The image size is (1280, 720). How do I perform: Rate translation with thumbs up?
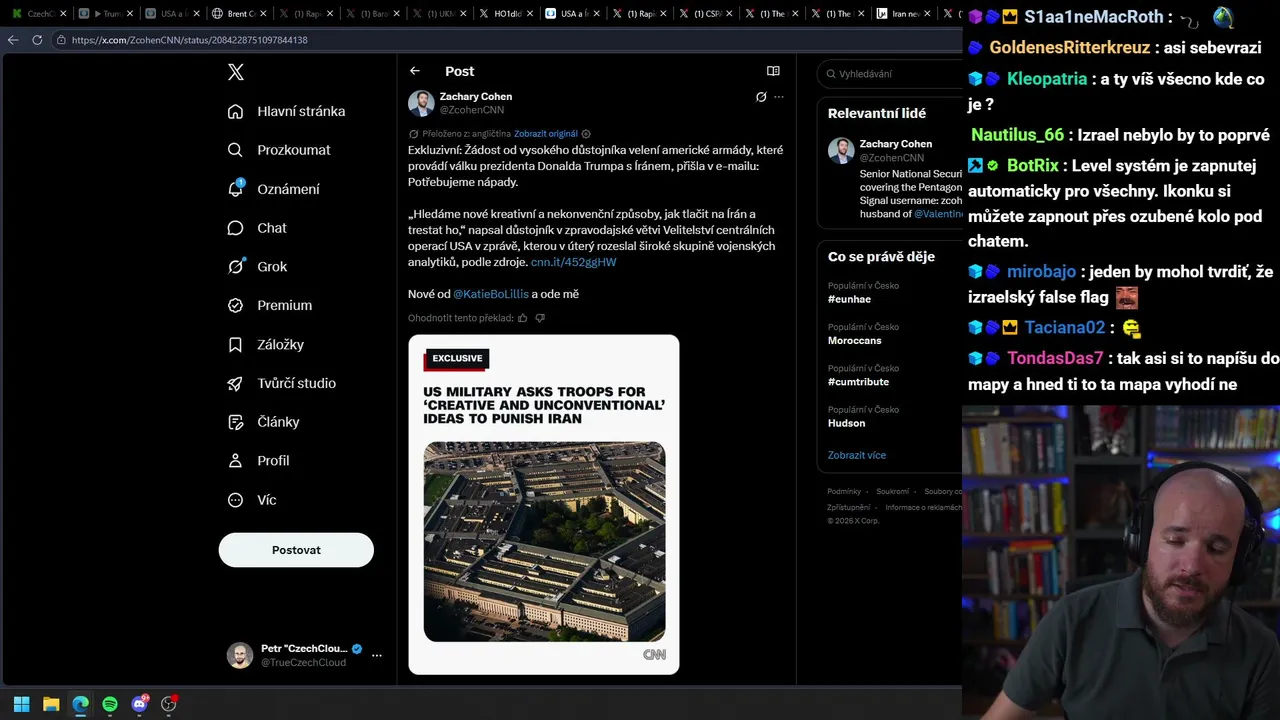point(522,318)
